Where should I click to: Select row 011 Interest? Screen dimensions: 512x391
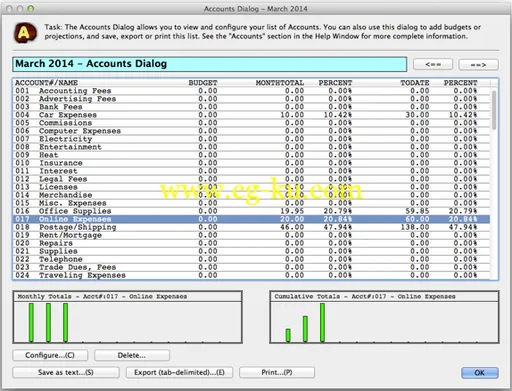[x=252, y=171]
